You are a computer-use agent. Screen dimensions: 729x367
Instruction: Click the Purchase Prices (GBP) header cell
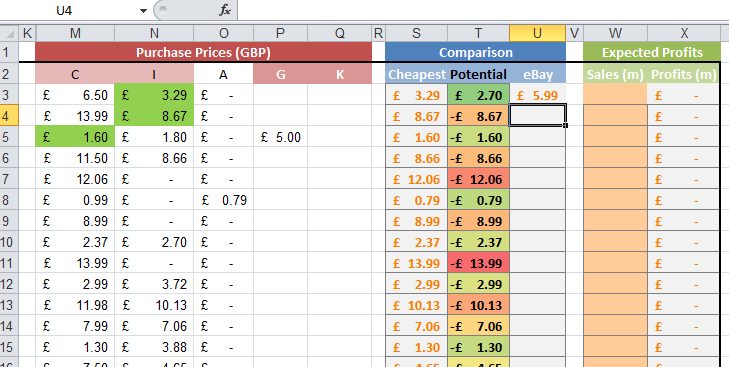tap(204, 52)
